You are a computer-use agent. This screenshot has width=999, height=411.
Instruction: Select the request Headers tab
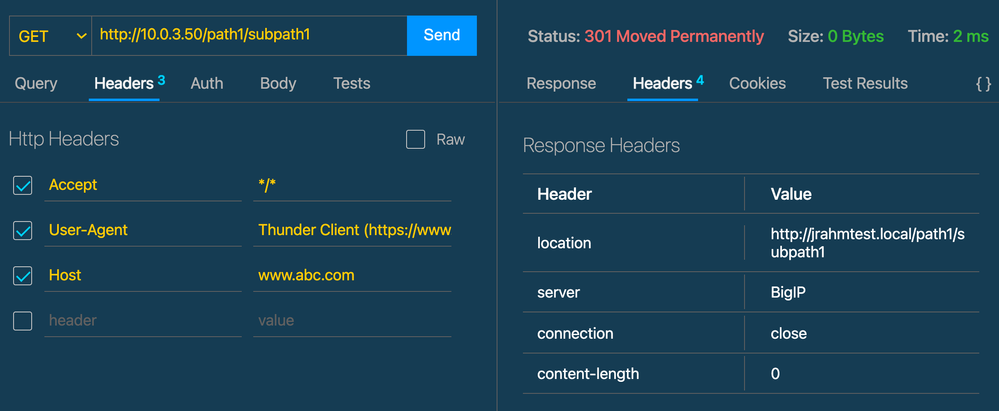click(x=123, y=84)
